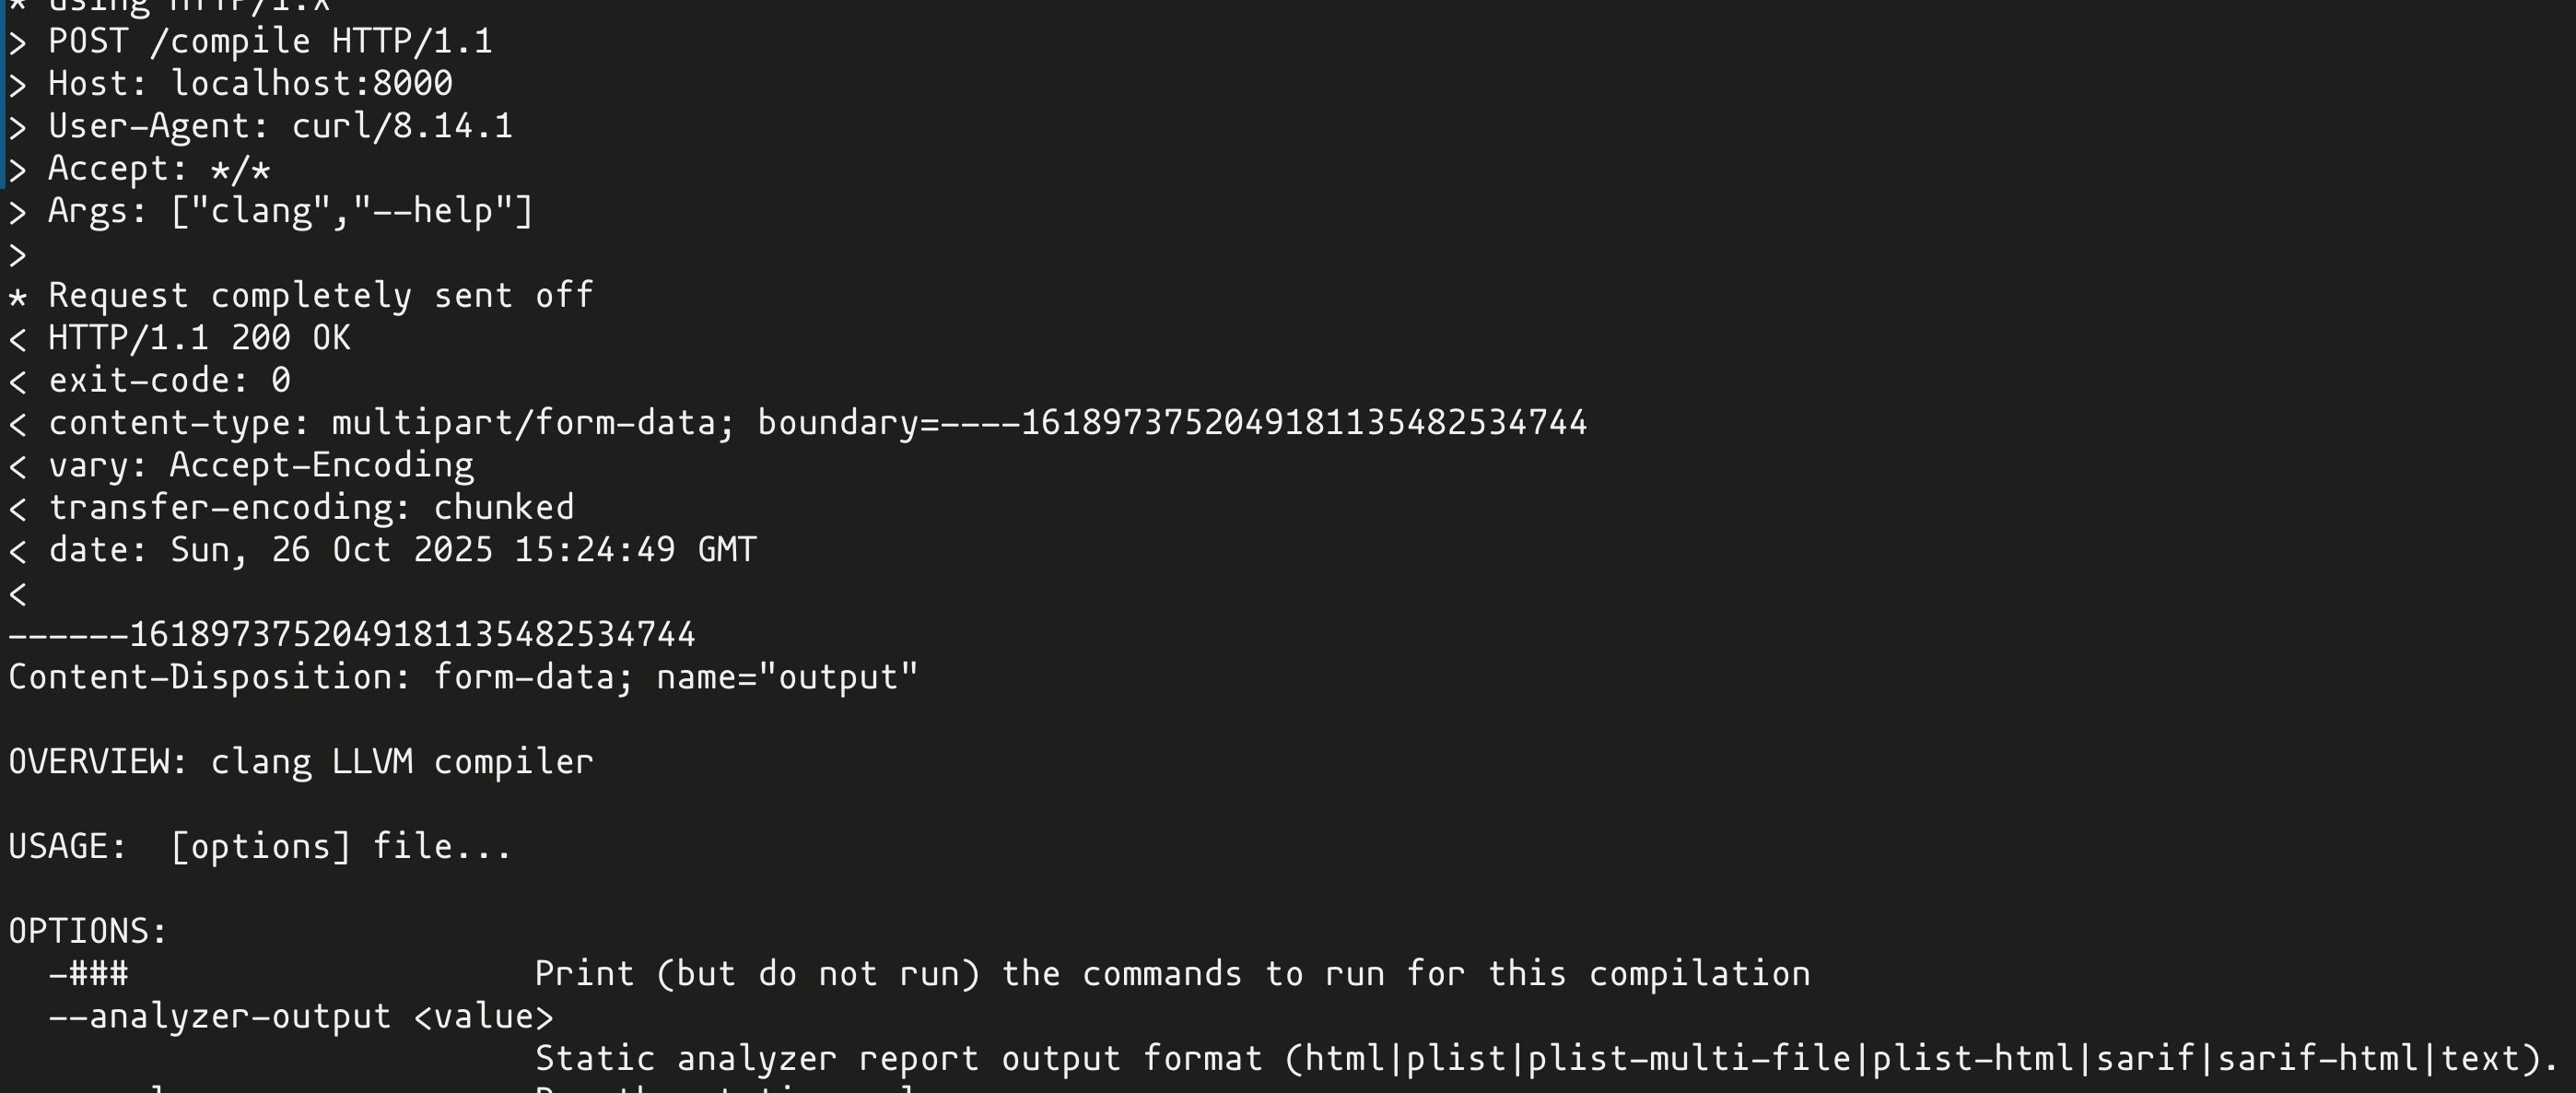Click the boundary number in content-type line
Screen dimensions: 2576x1093
(1304, 422)
